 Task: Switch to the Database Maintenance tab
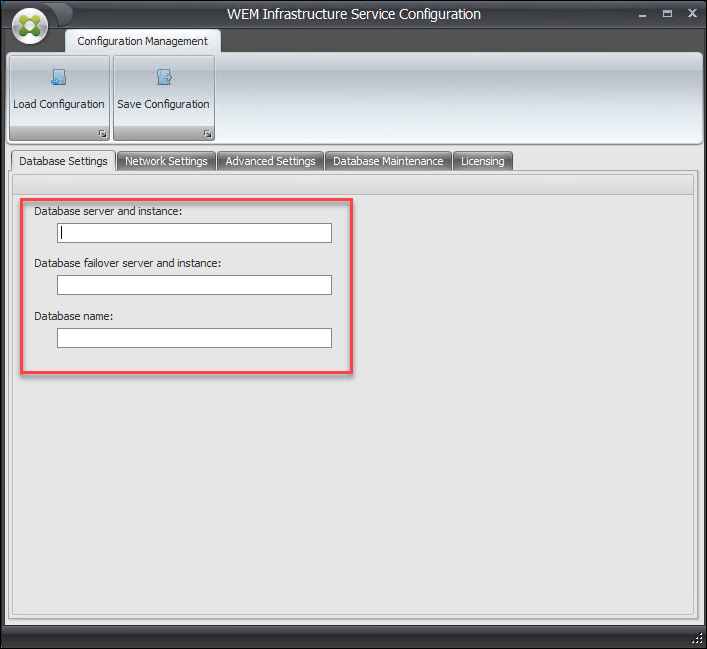tap(388, 161)
